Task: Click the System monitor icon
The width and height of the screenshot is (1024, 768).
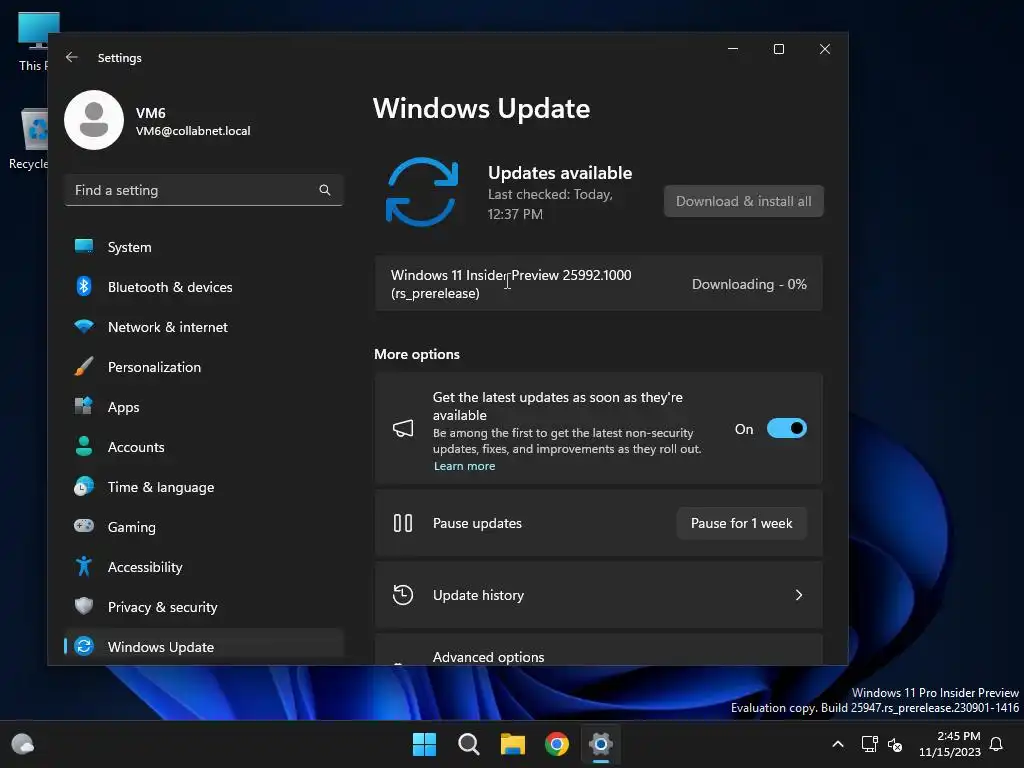Action: point(84,246)
